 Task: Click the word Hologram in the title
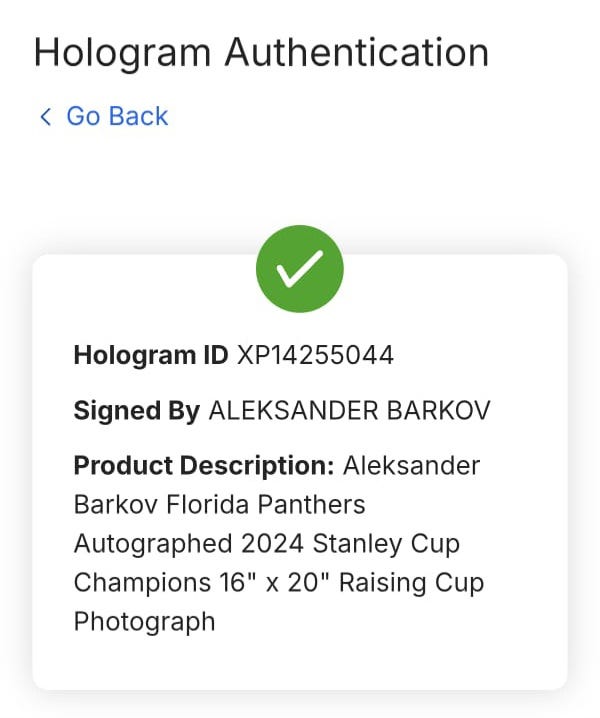tap(123, 52)
